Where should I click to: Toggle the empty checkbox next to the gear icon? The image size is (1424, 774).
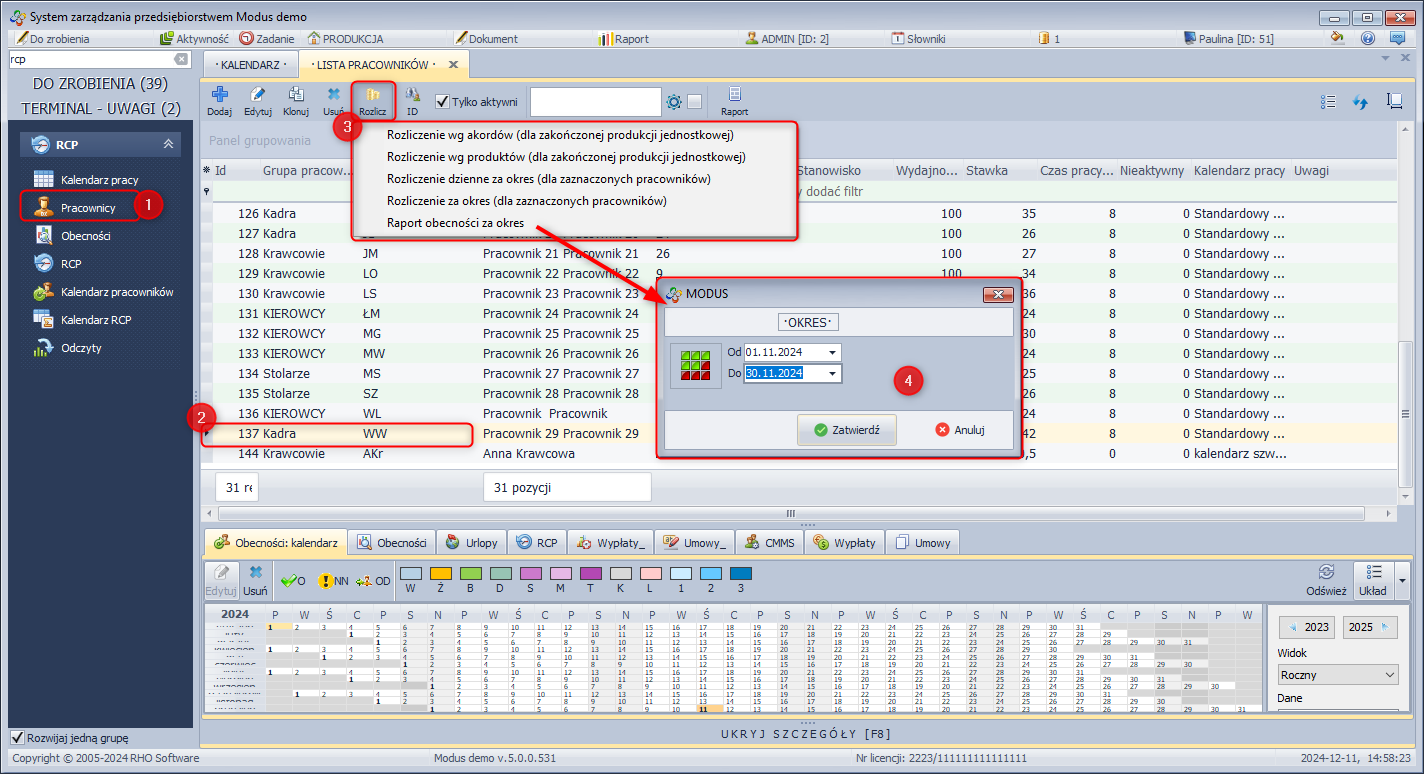point(694,102)
